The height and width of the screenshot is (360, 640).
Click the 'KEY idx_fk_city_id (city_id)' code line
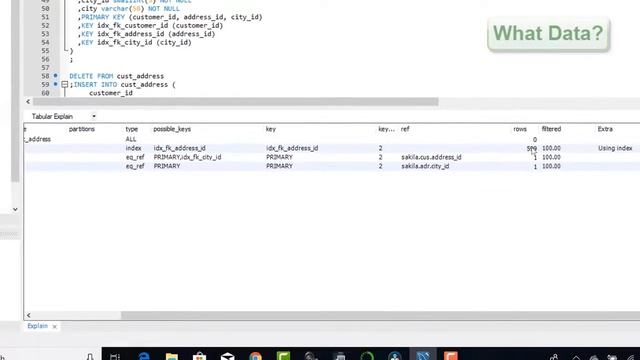[135, 42]
